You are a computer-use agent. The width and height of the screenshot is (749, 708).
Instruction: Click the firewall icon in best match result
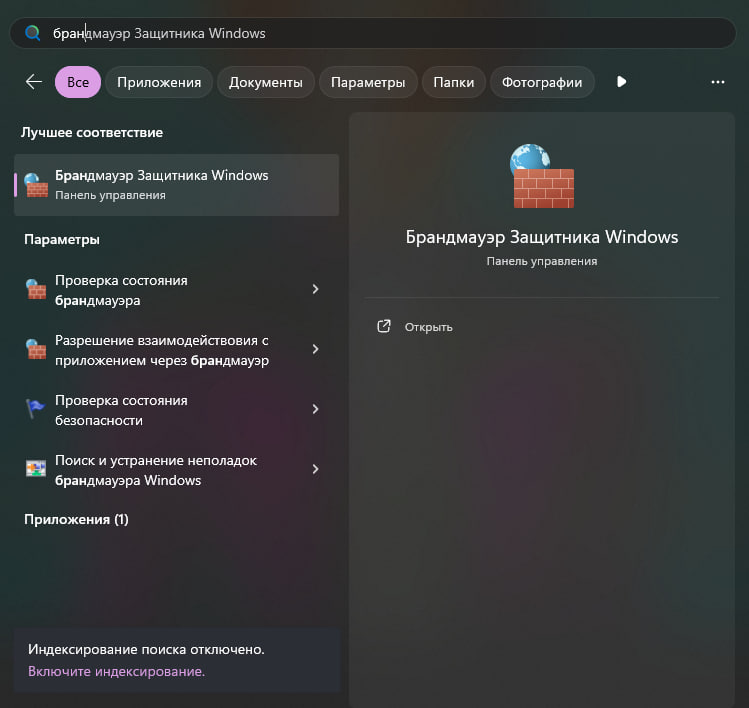37,185
